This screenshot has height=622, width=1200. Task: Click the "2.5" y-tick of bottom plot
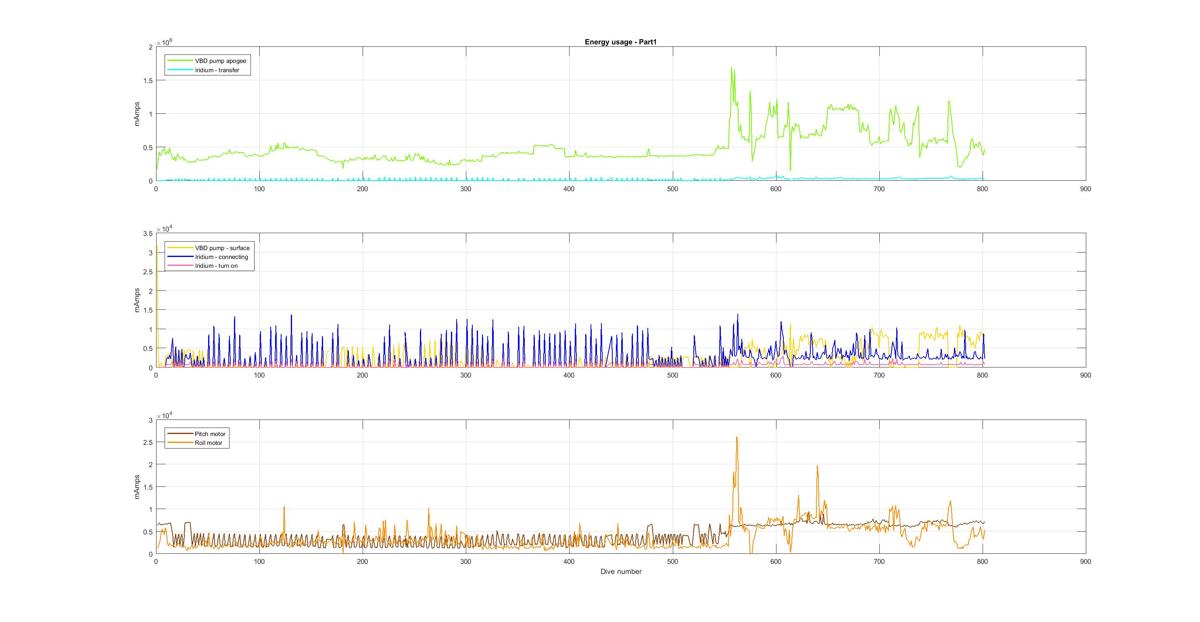[x=148, y=442]
